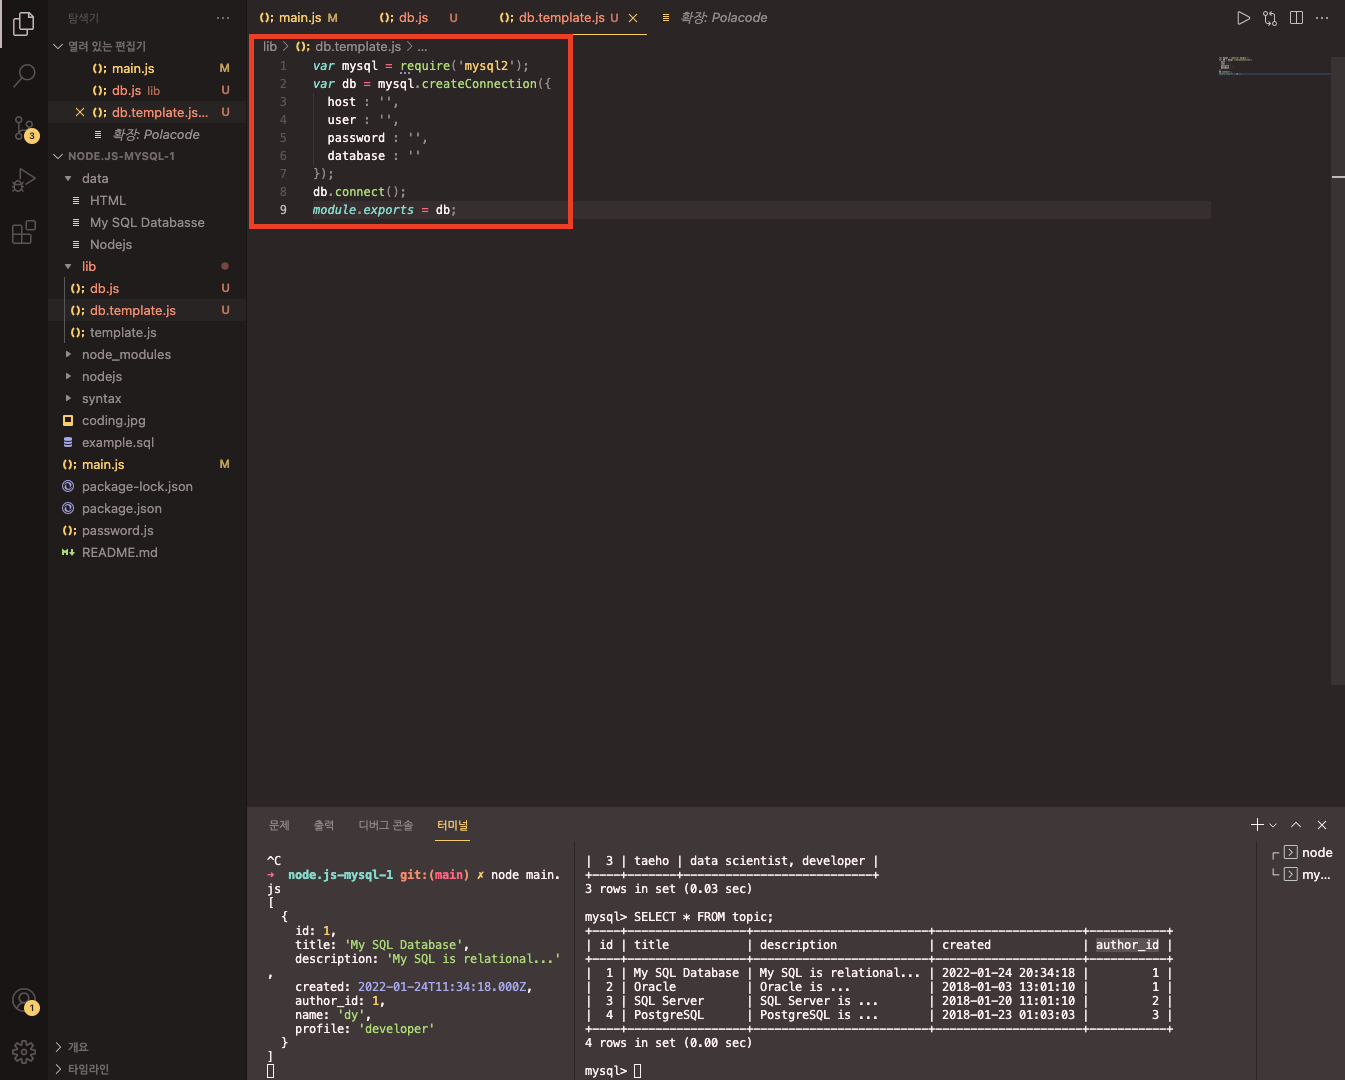The width and height of the screenshot is (1345, 1080).
Task: Focus the mysql> prompt in right terminal
Action: pyautogui.click(x=613, y=1070)
